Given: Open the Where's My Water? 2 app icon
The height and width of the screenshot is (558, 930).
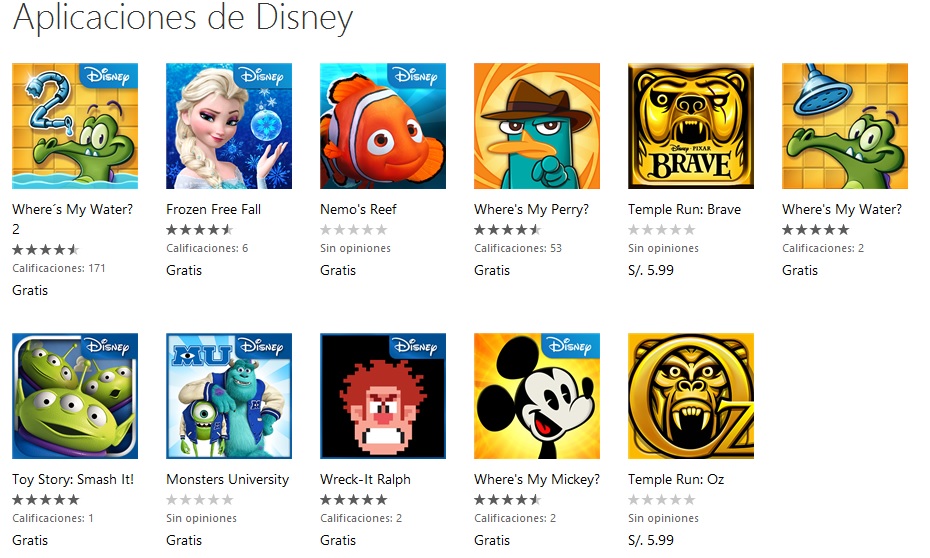Looking at the screenshot, I should click(75, 126).
